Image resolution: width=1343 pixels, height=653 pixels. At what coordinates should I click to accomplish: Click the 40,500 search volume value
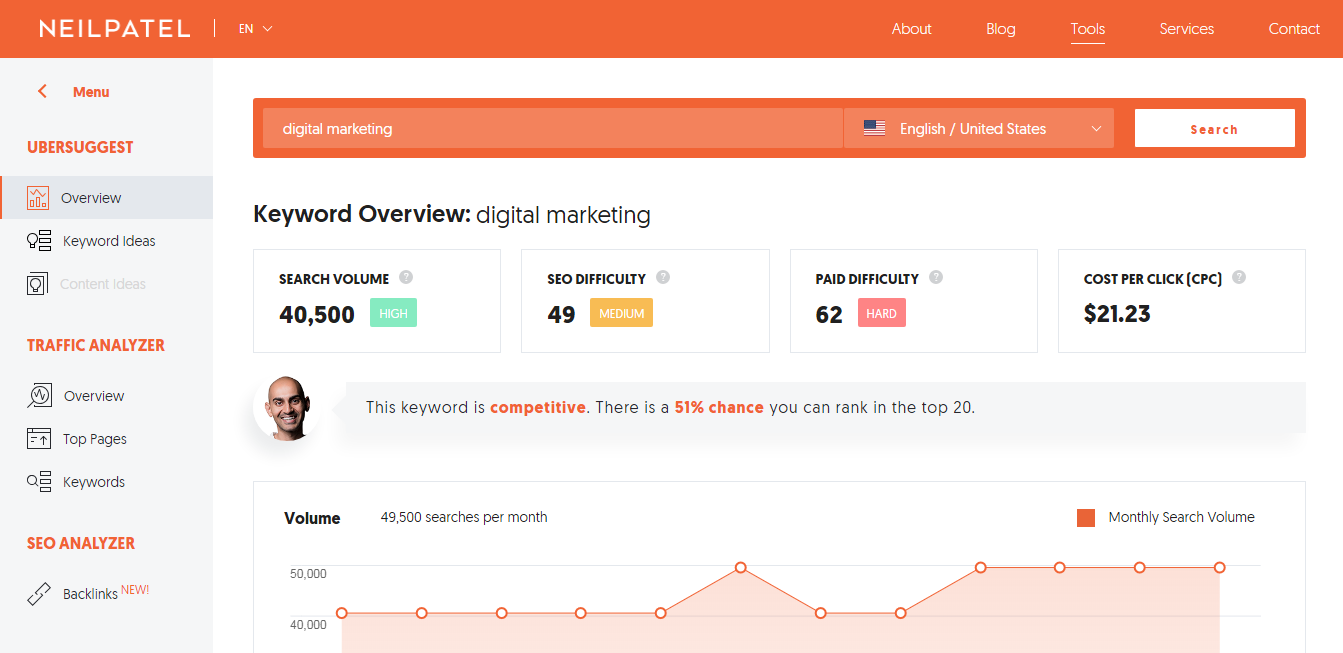317,314
